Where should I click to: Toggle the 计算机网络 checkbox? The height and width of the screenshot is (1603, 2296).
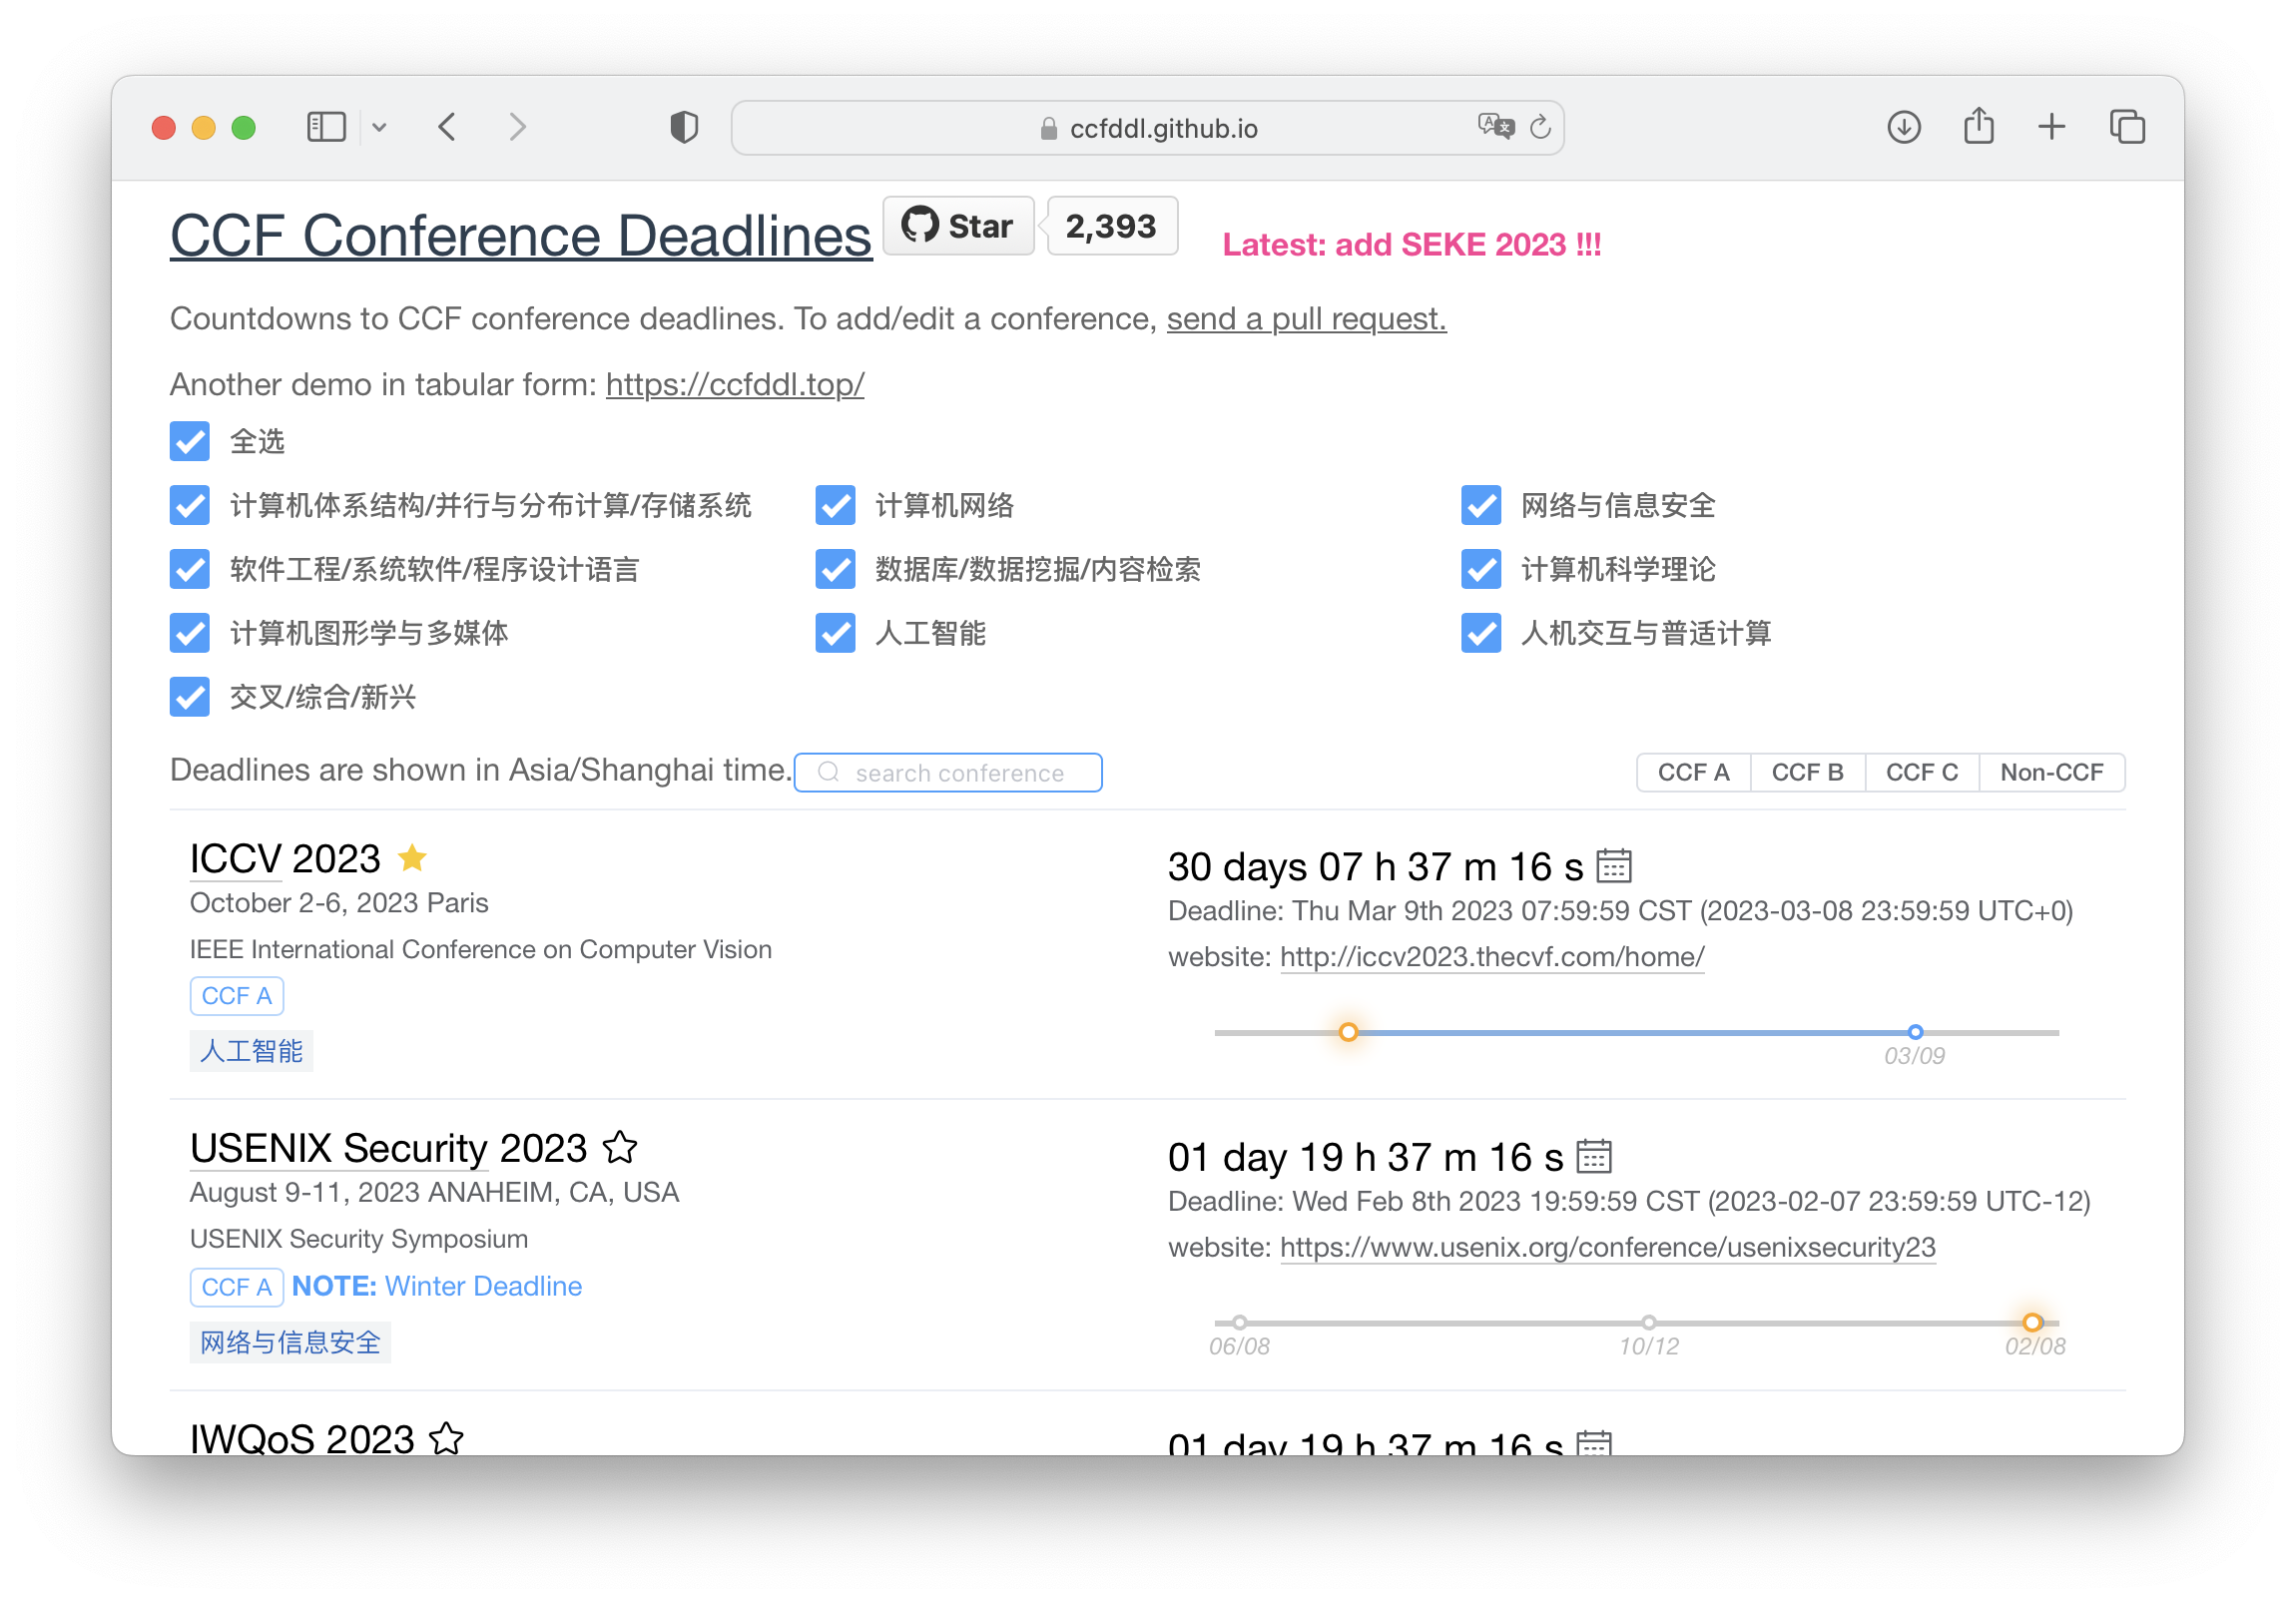[835, 505]
